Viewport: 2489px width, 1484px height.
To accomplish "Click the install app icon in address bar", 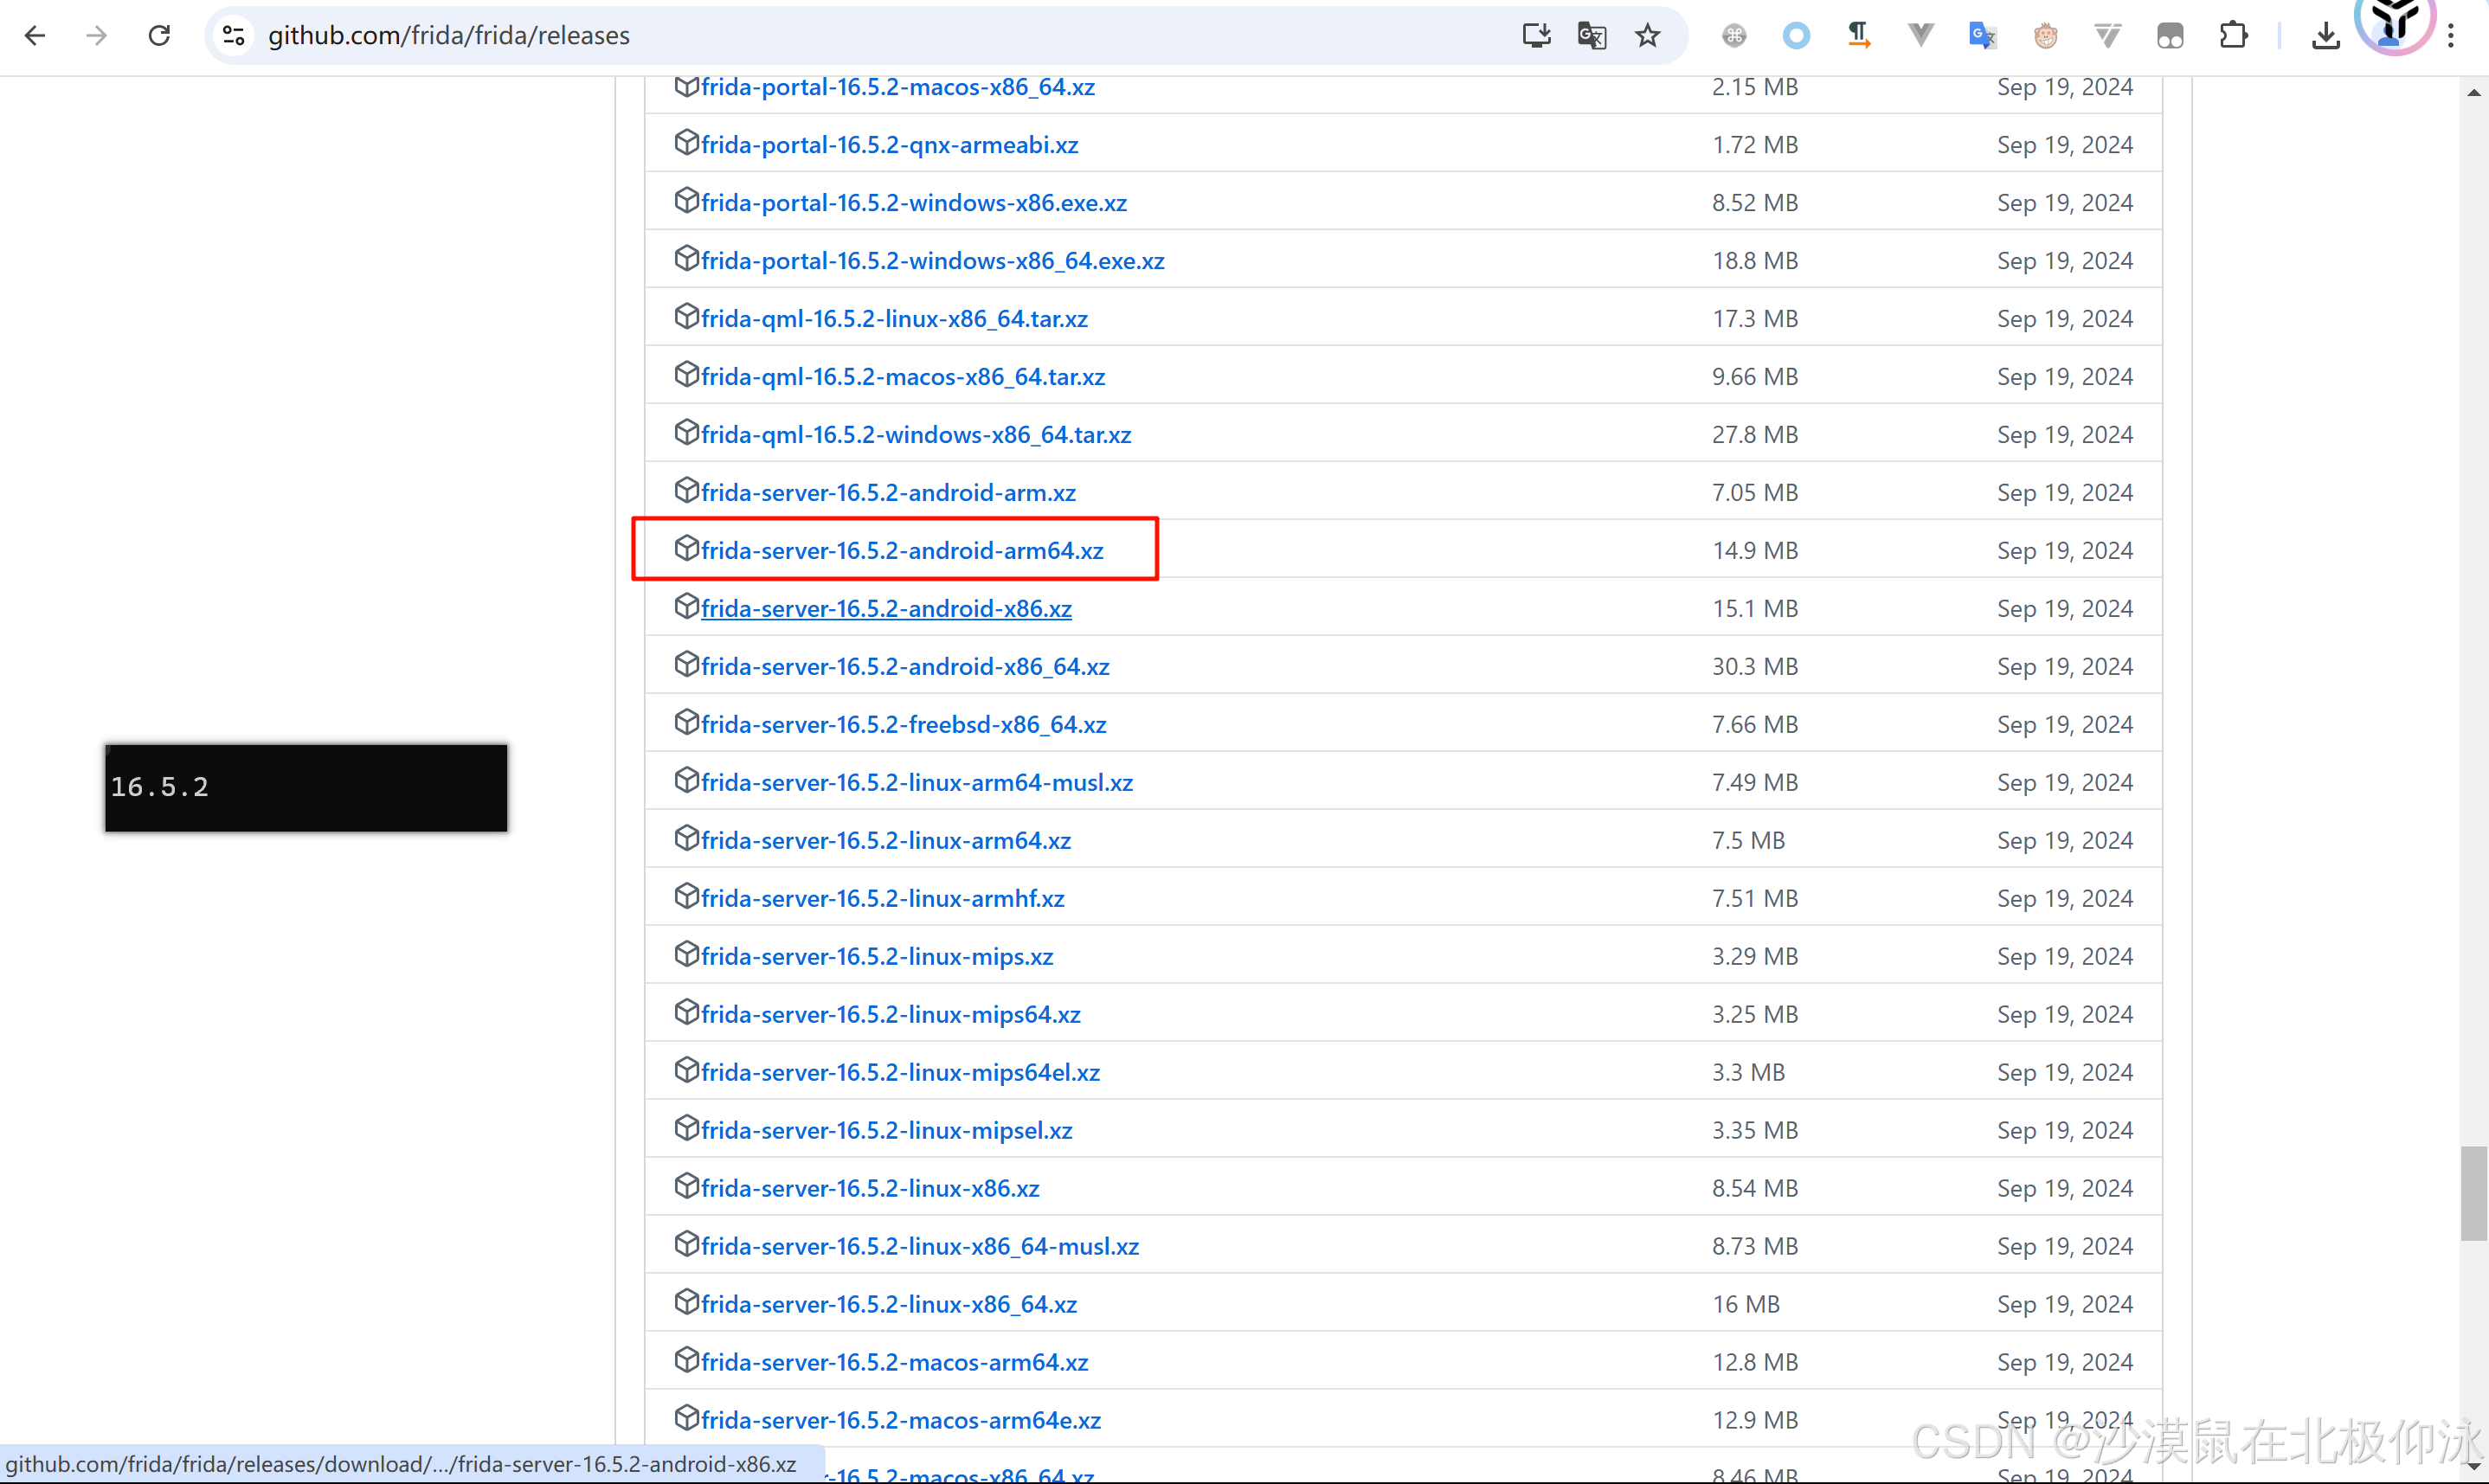I will pyautogui.click(x=1536, y=36).
